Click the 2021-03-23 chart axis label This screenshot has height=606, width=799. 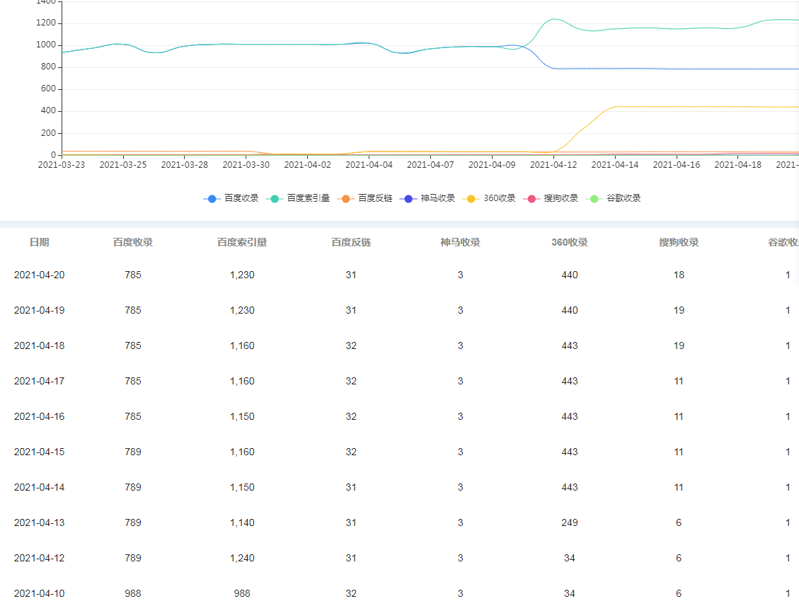click(x=62, y=164)
